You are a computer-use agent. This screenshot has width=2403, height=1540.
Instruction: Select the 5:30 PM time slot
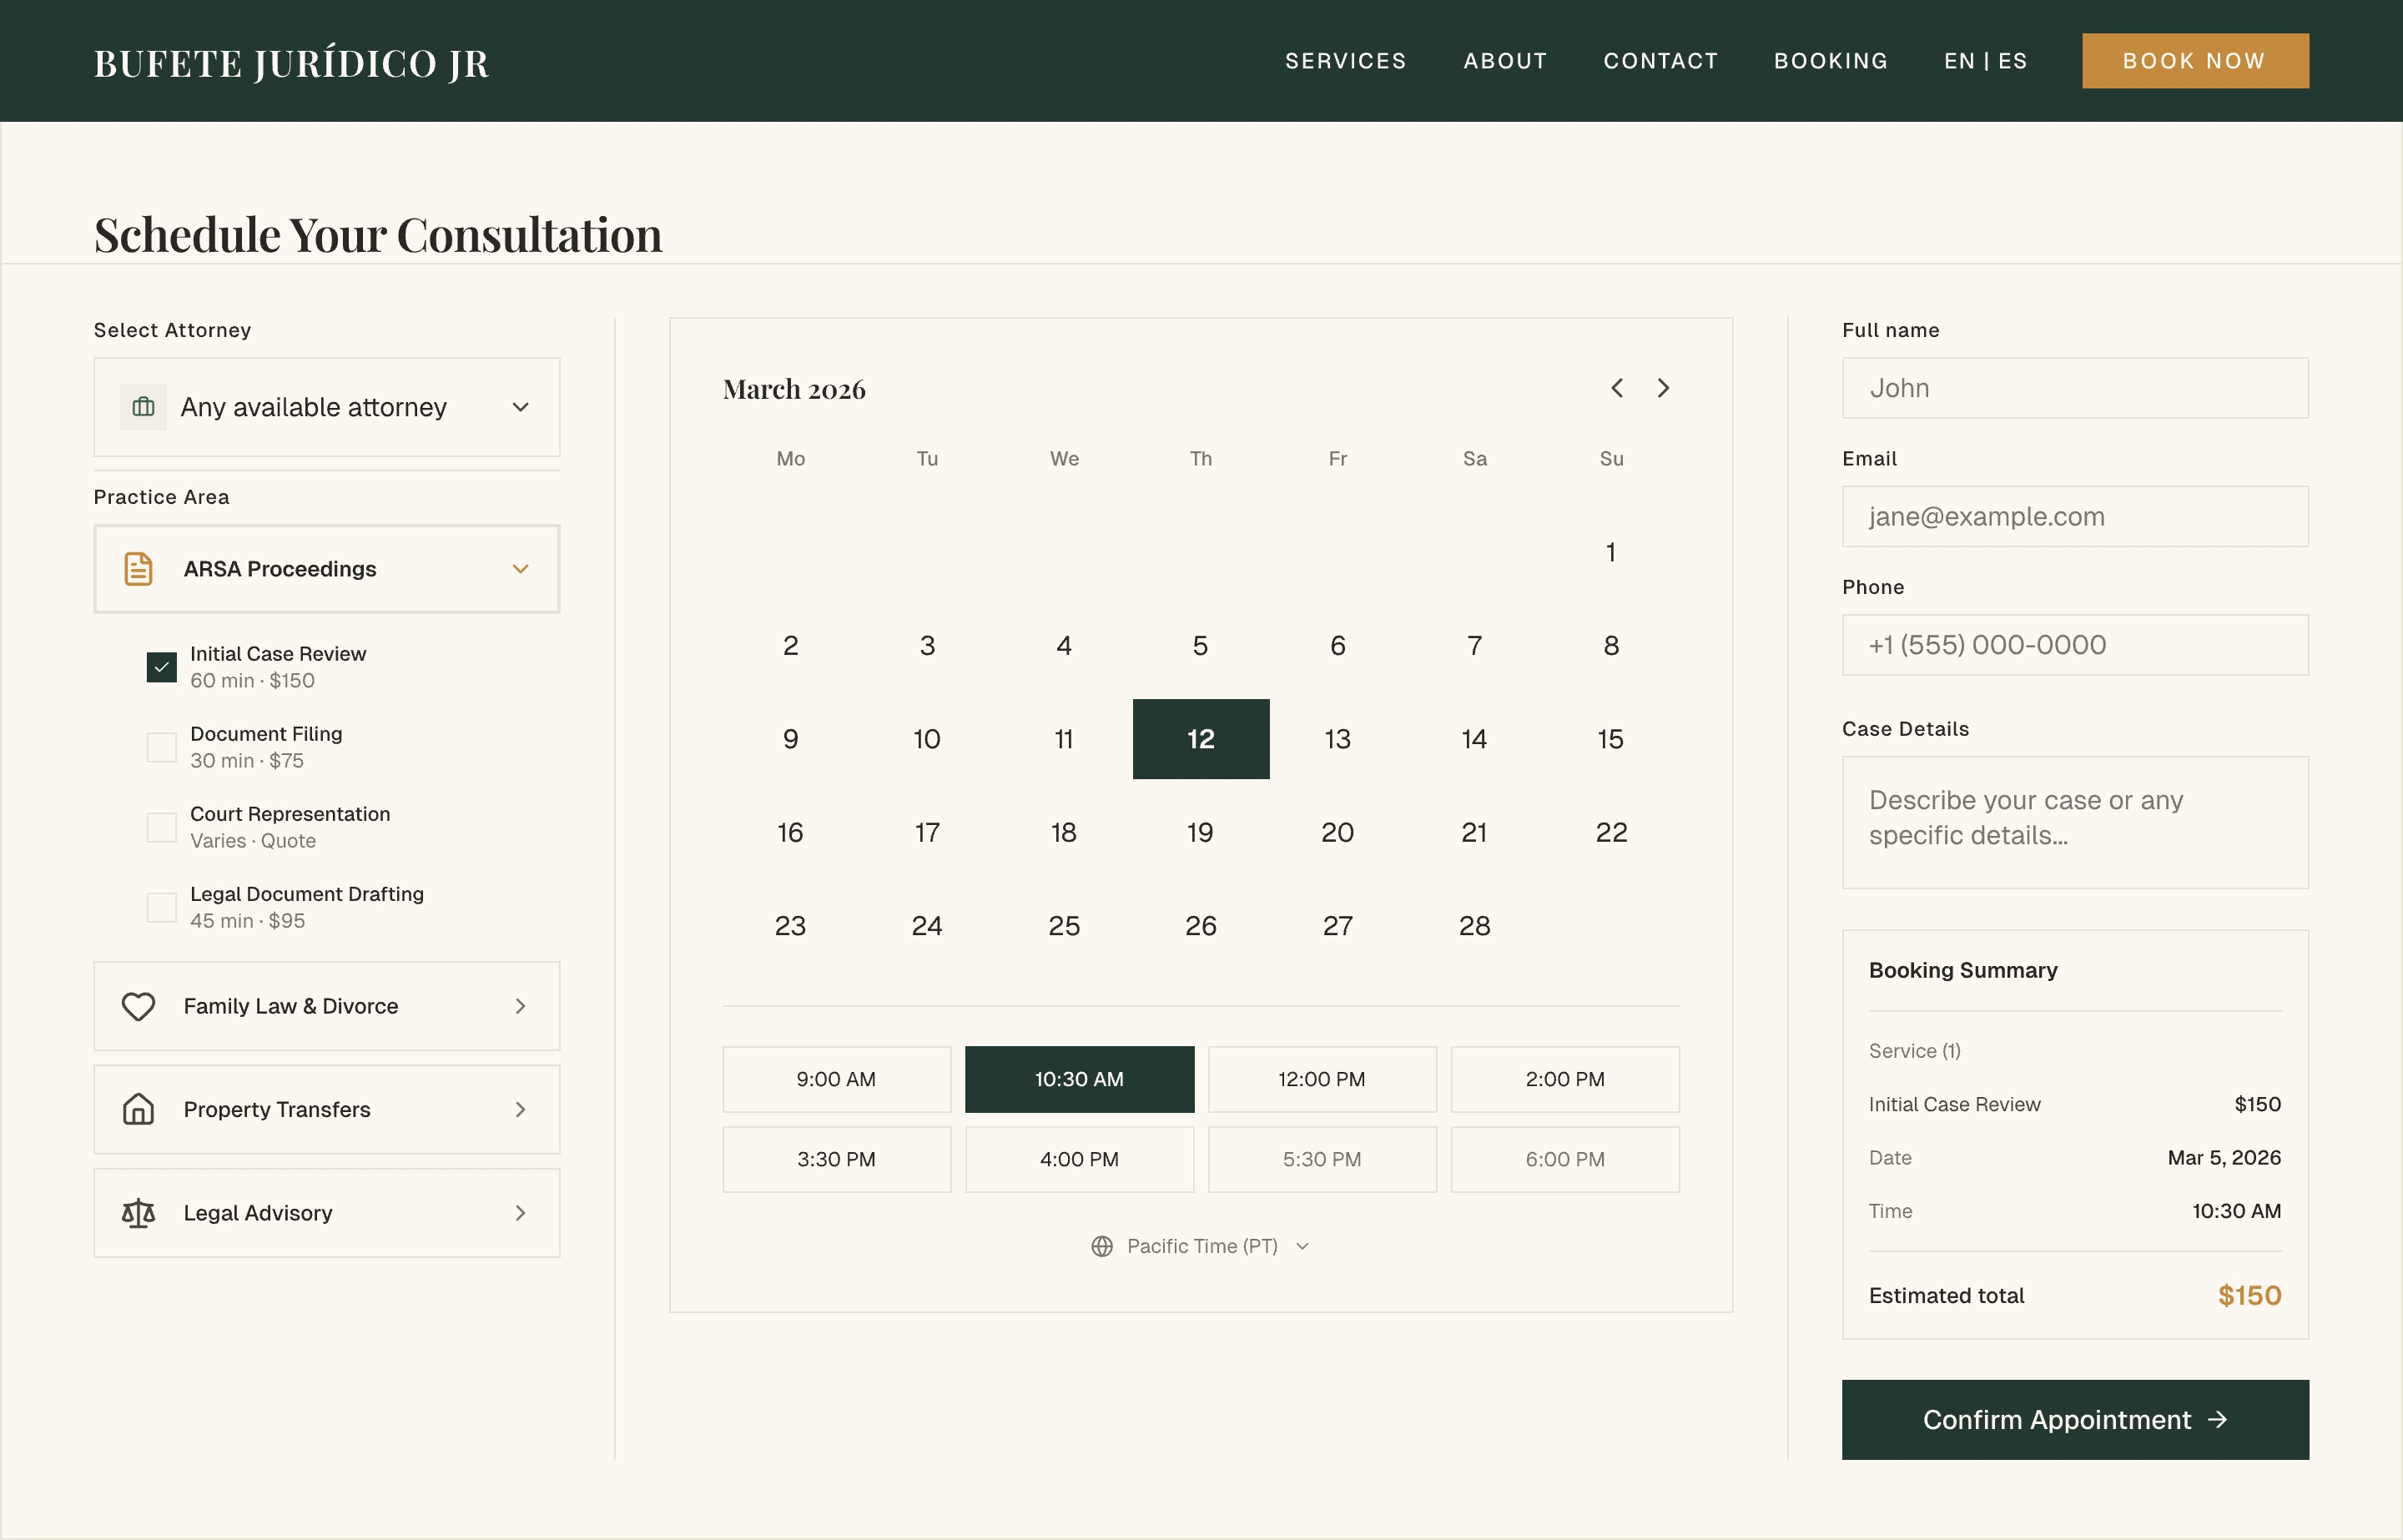coord(1322,1159)
